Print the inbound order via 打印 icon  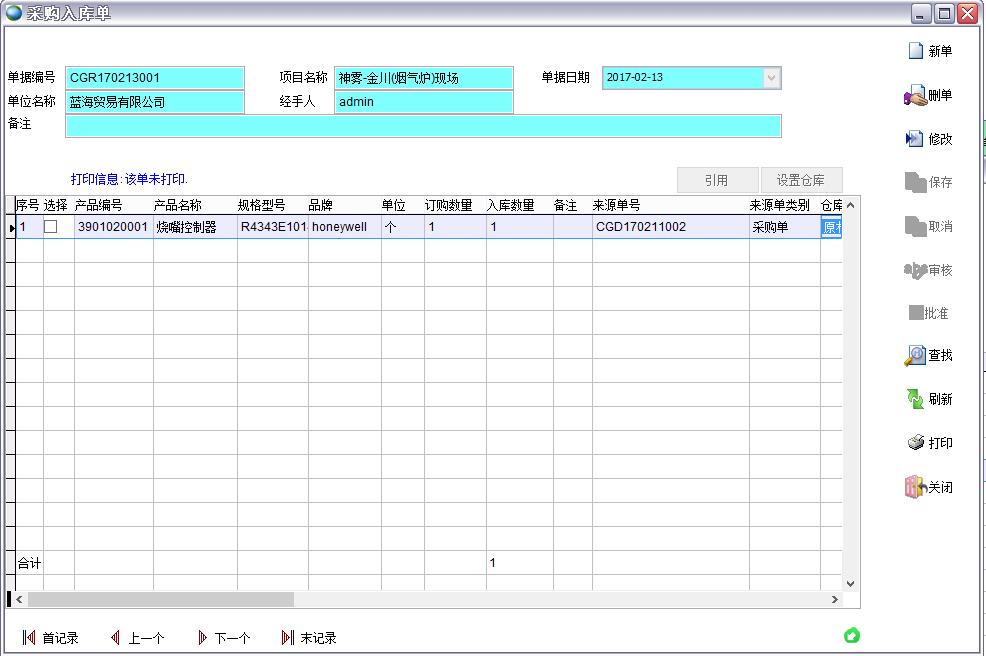click(929, 443)
